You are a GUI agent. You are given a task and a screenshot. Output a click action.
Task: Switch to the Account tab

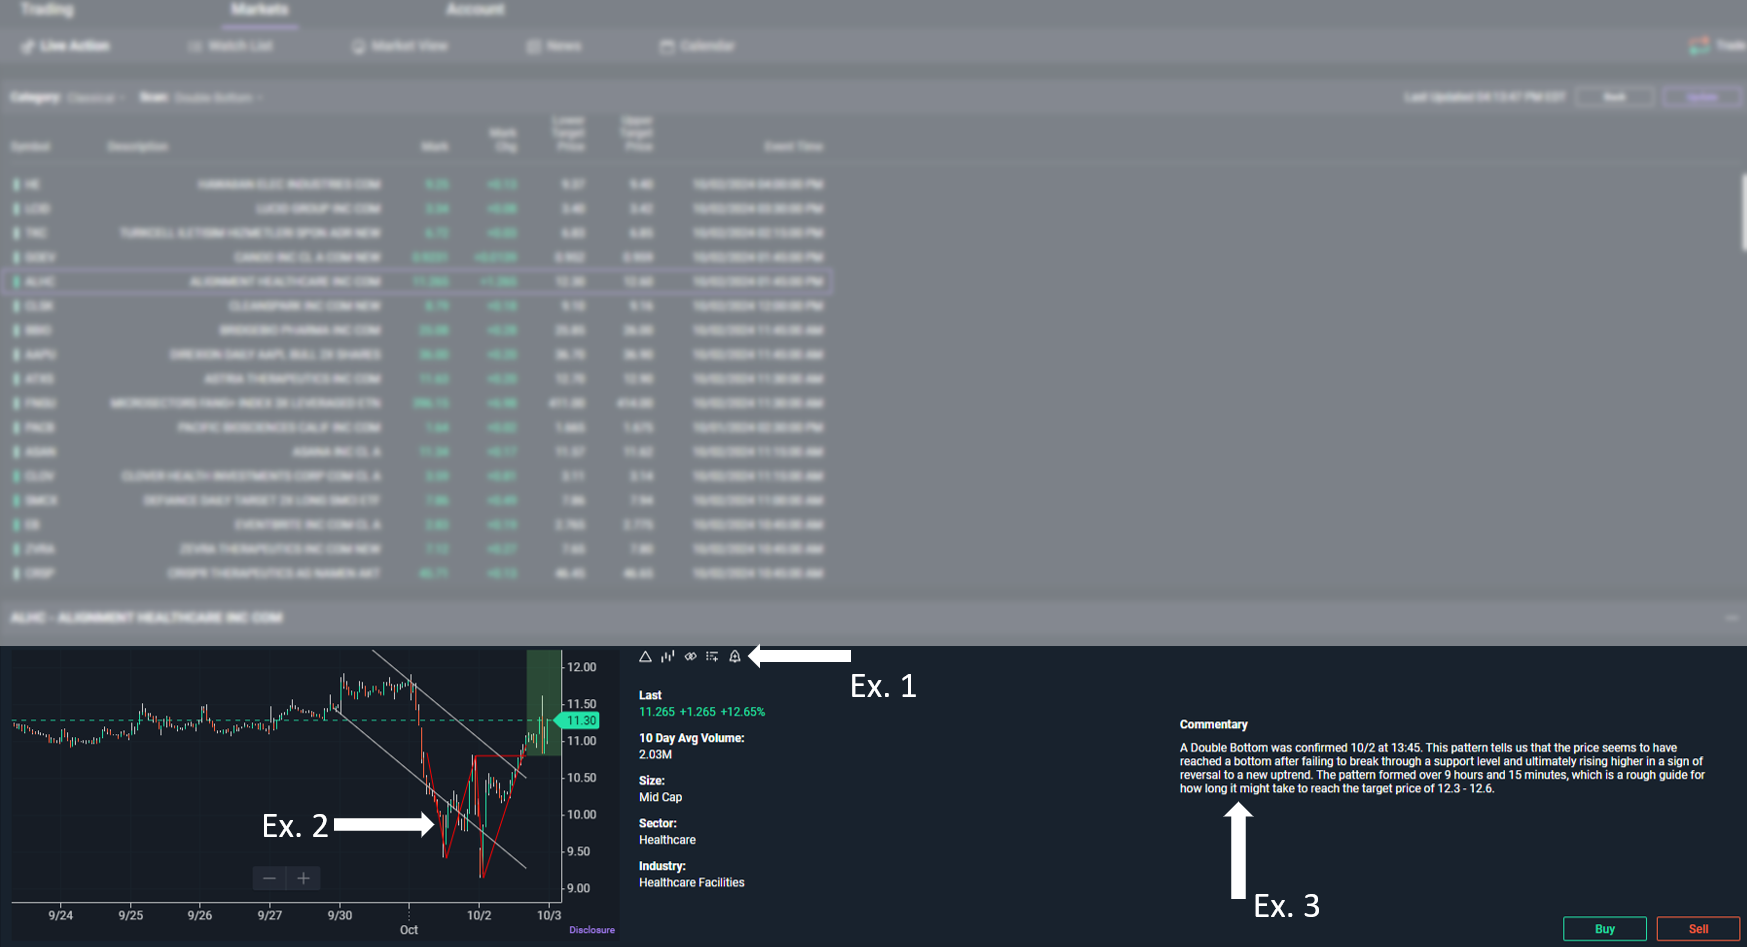(475, 10)
